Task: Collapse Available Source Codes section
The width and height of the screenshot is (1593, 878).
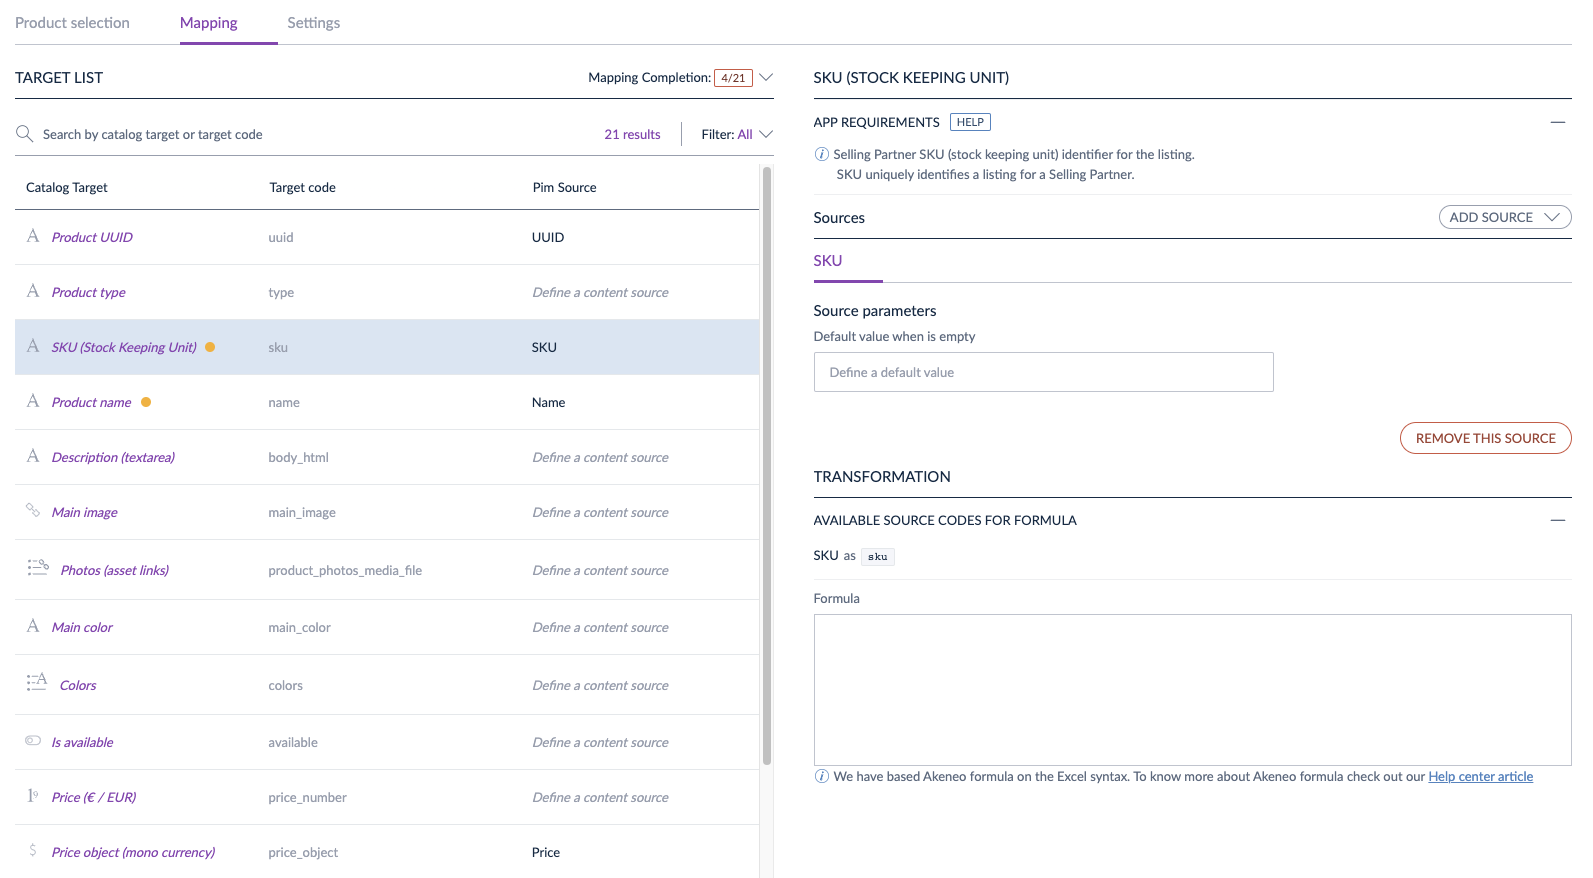Action: click(1557, 520)
